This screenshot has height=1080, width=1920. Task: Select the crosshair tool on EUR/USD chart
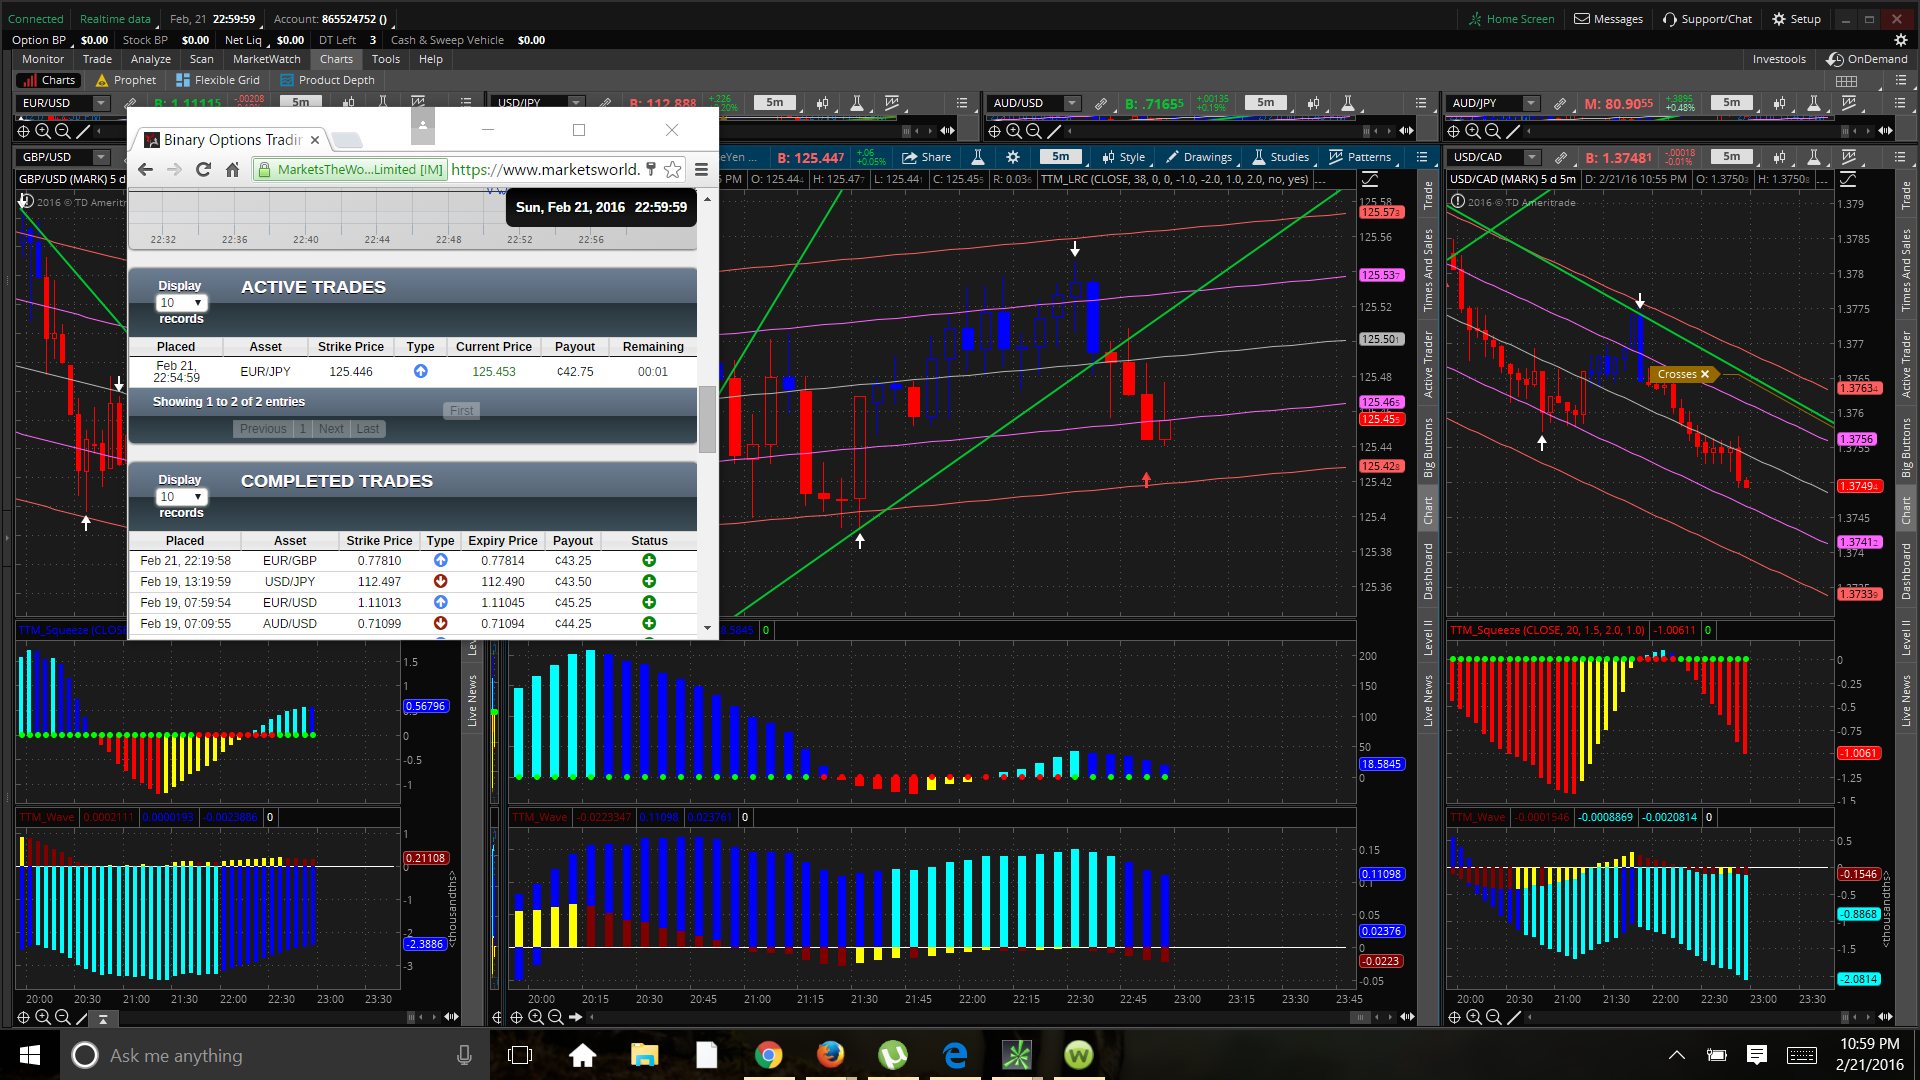(23, 131)
